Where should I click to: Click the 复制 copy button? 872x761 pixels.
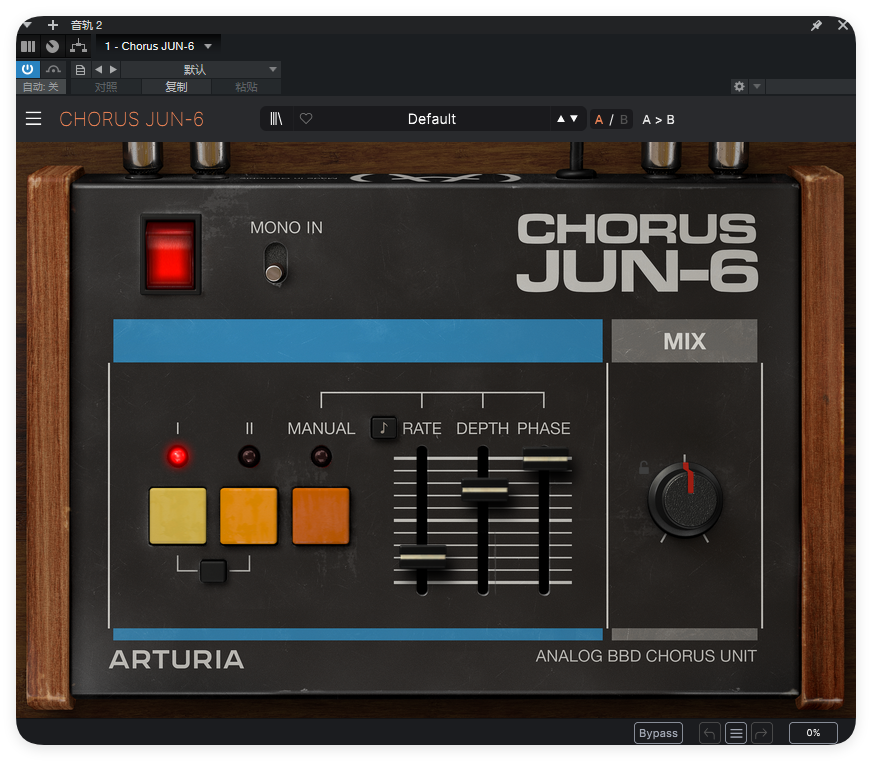pos(176,87)
